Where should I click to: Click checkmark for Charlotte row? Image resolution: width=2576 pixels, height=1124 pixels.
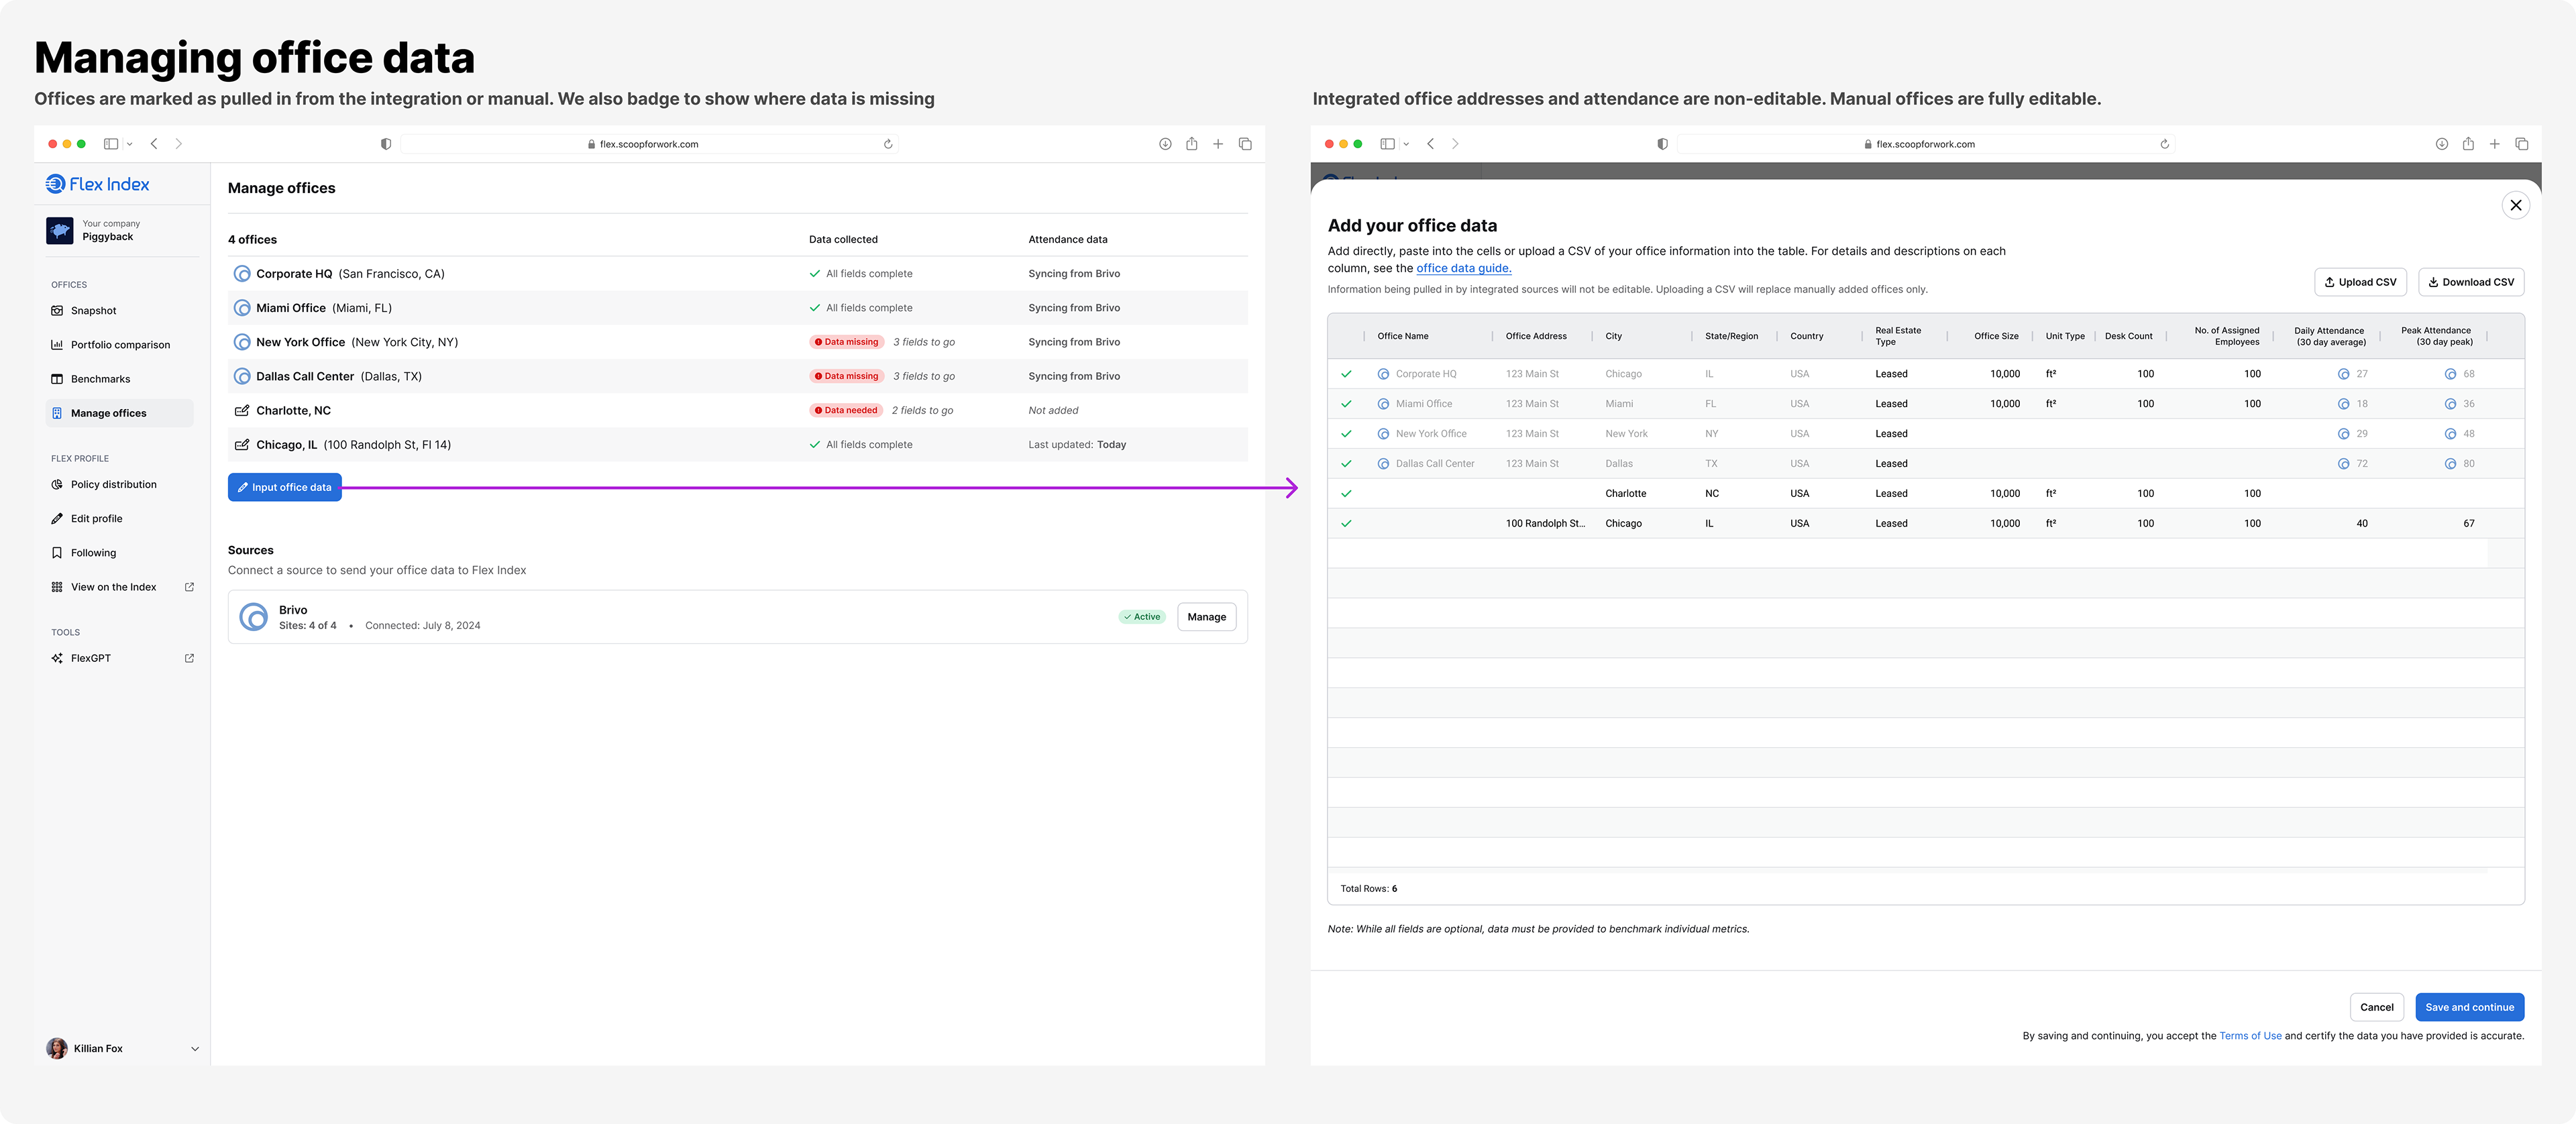1346,494
